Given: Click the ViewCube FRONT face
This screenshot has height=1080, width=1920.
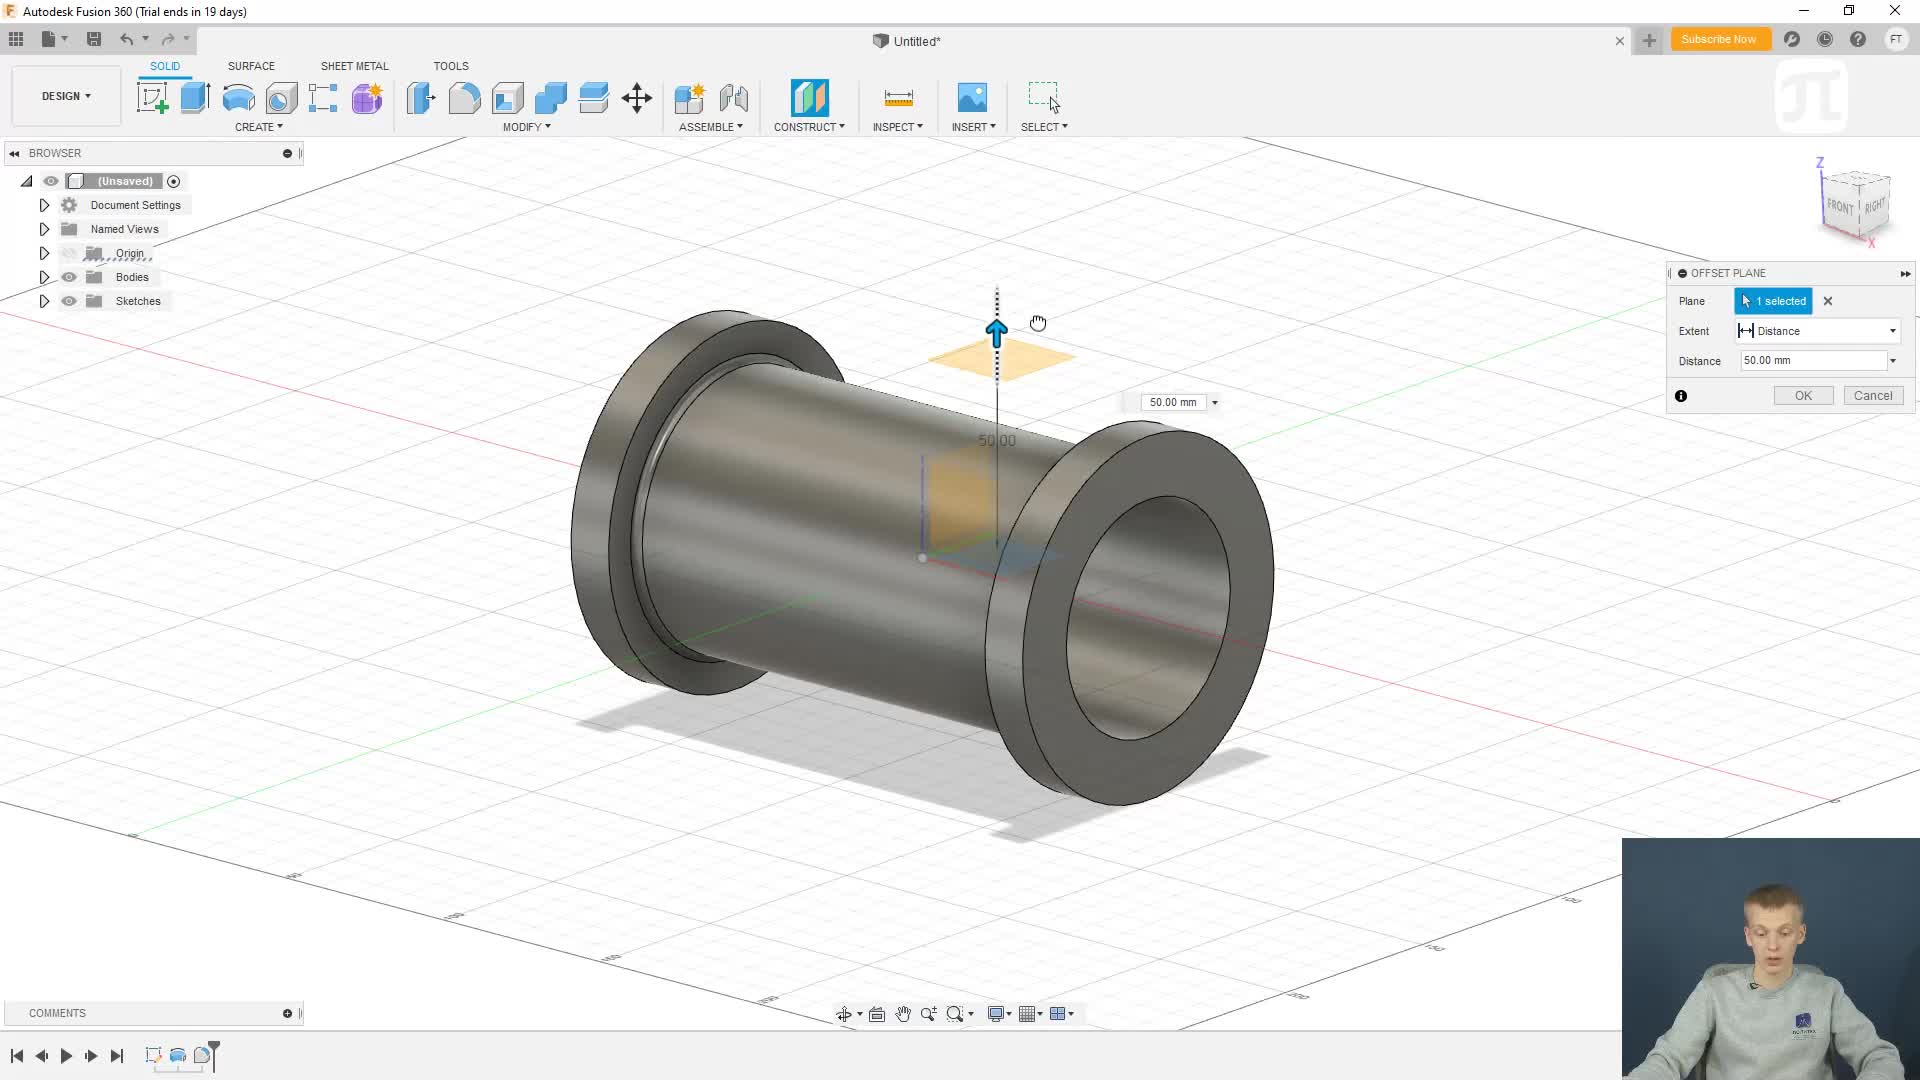Looking at the screenshot, I should [1840, 207].
